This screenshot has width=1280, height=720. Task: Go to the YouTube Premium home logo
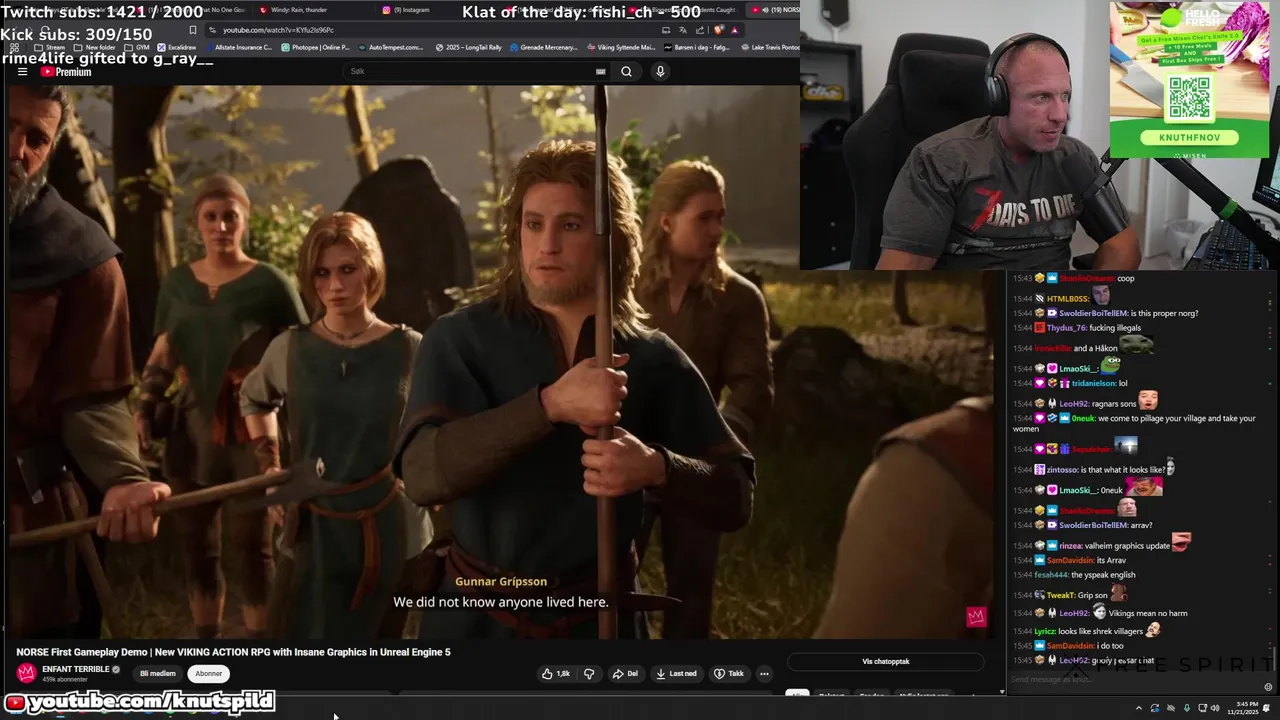click(x=66, y=72)
